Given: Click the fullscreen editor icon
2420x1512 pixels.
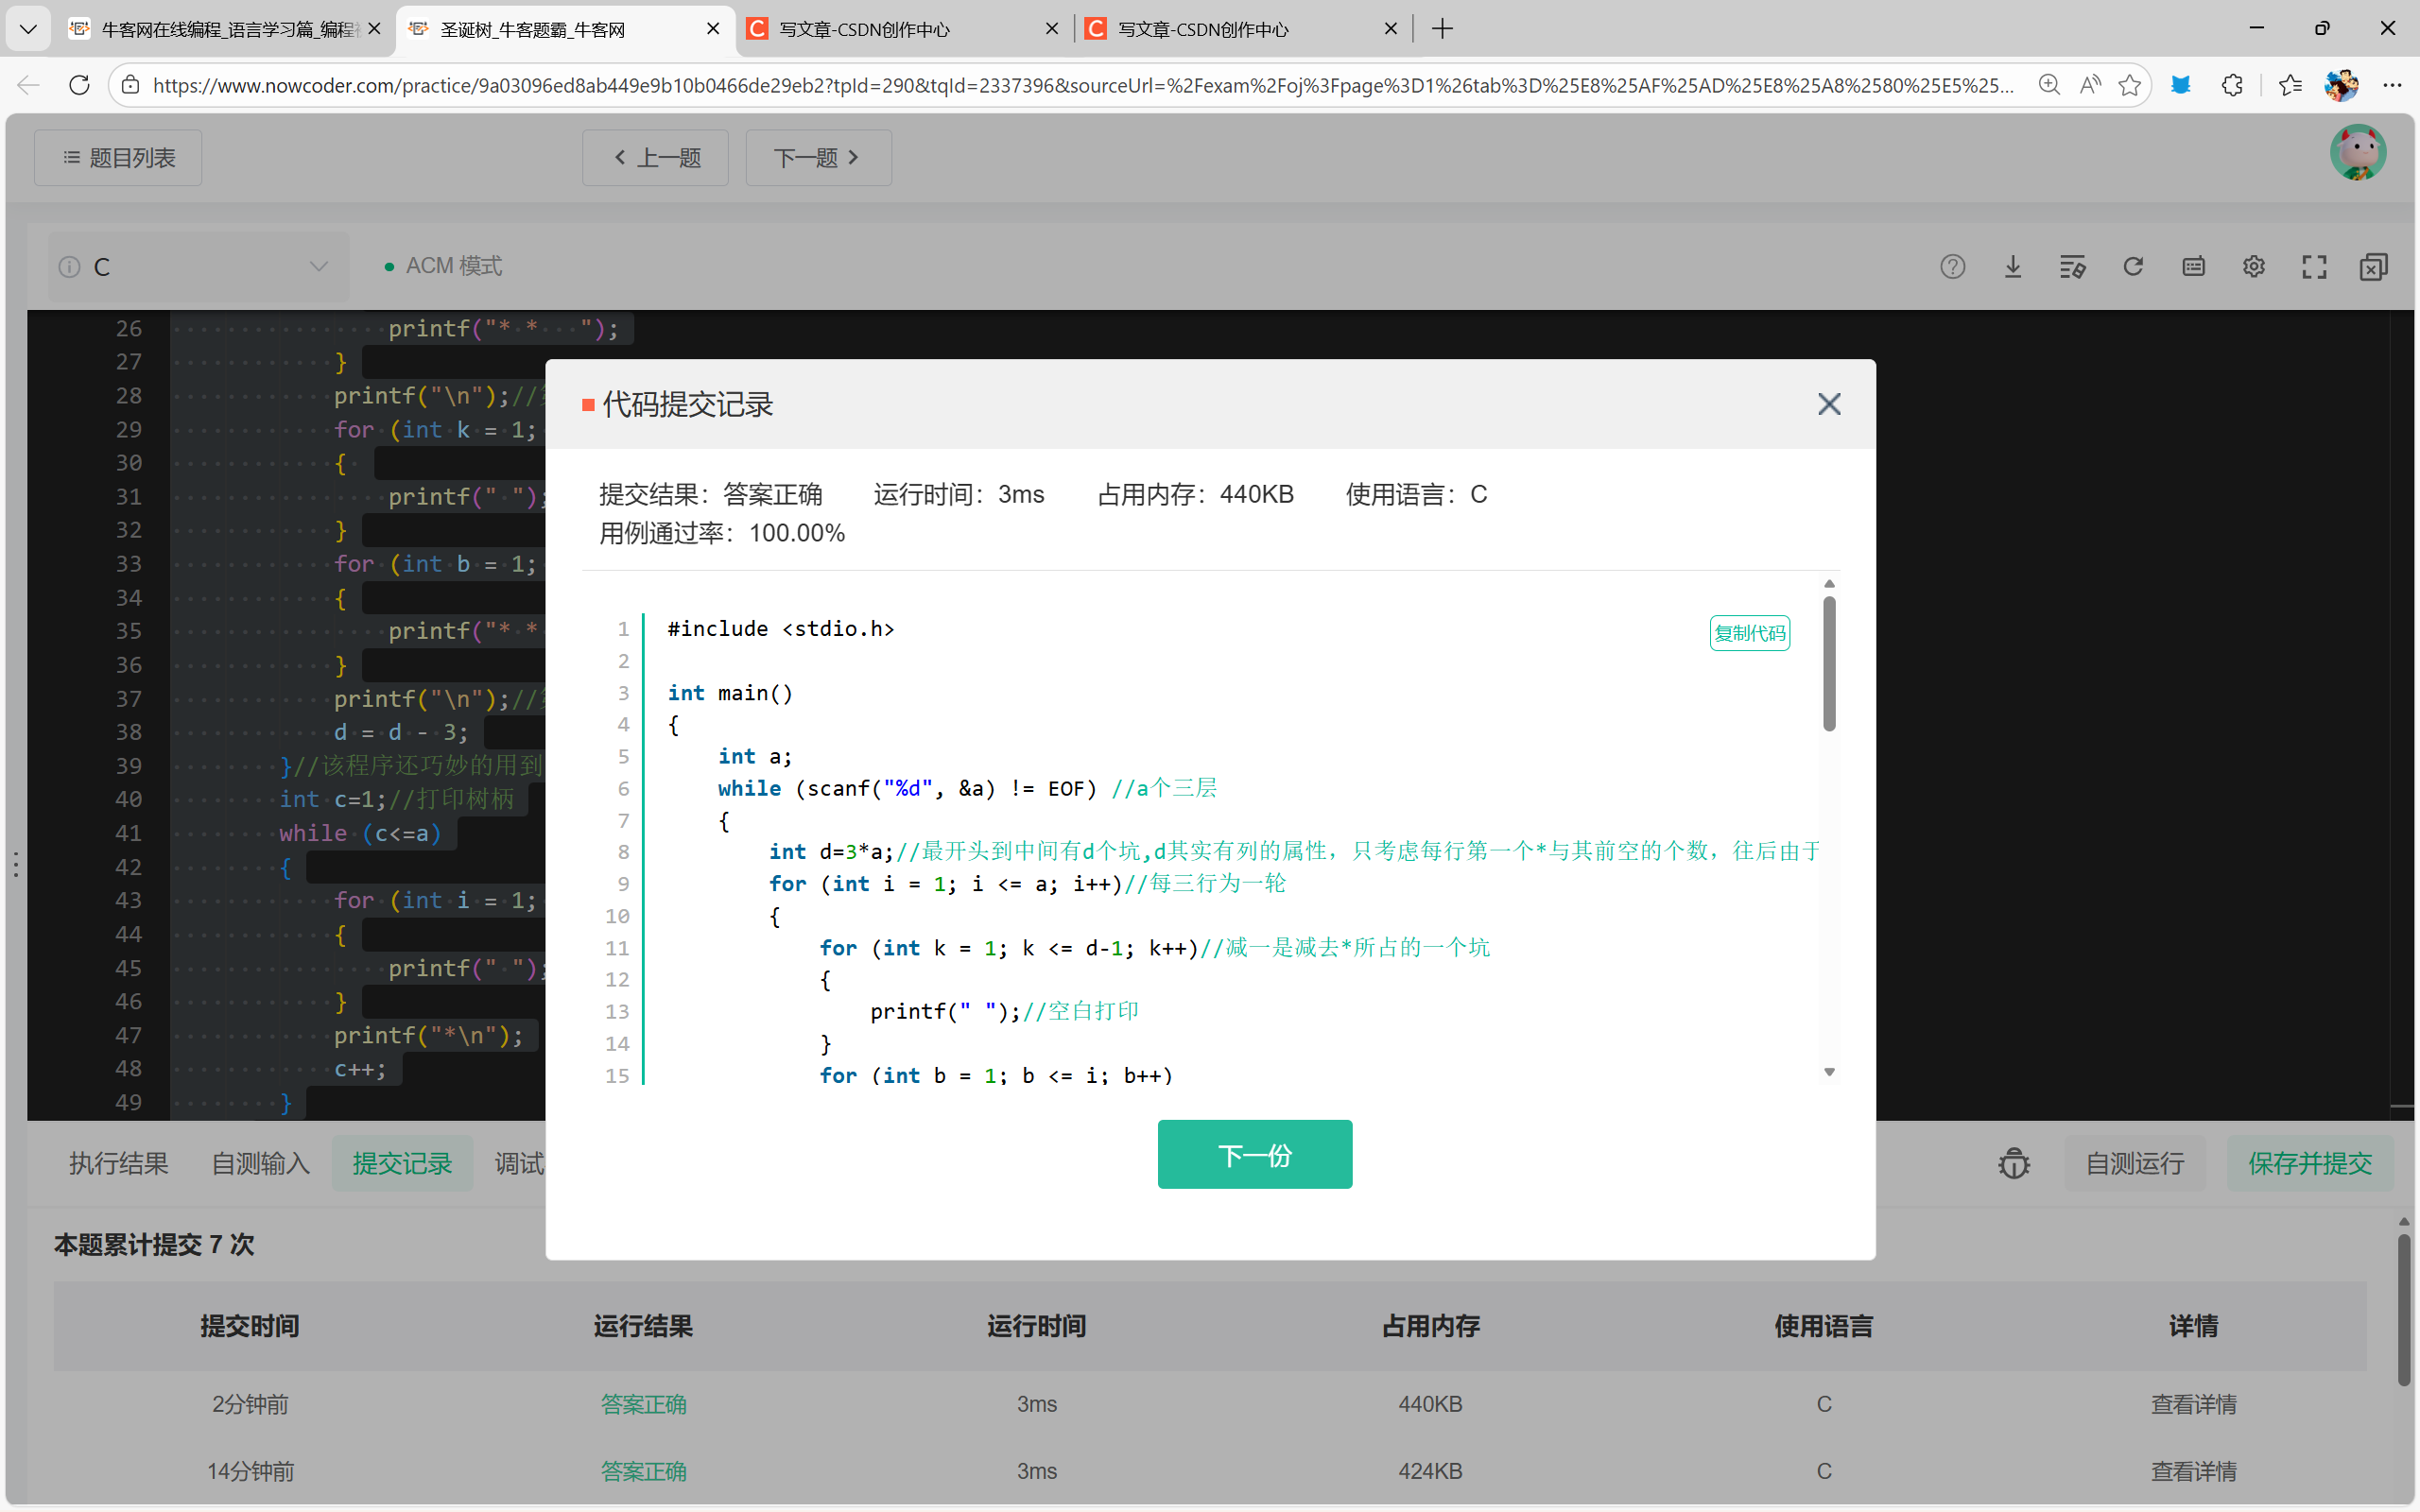Looking at the screenshot, I should coord(2313,267).
